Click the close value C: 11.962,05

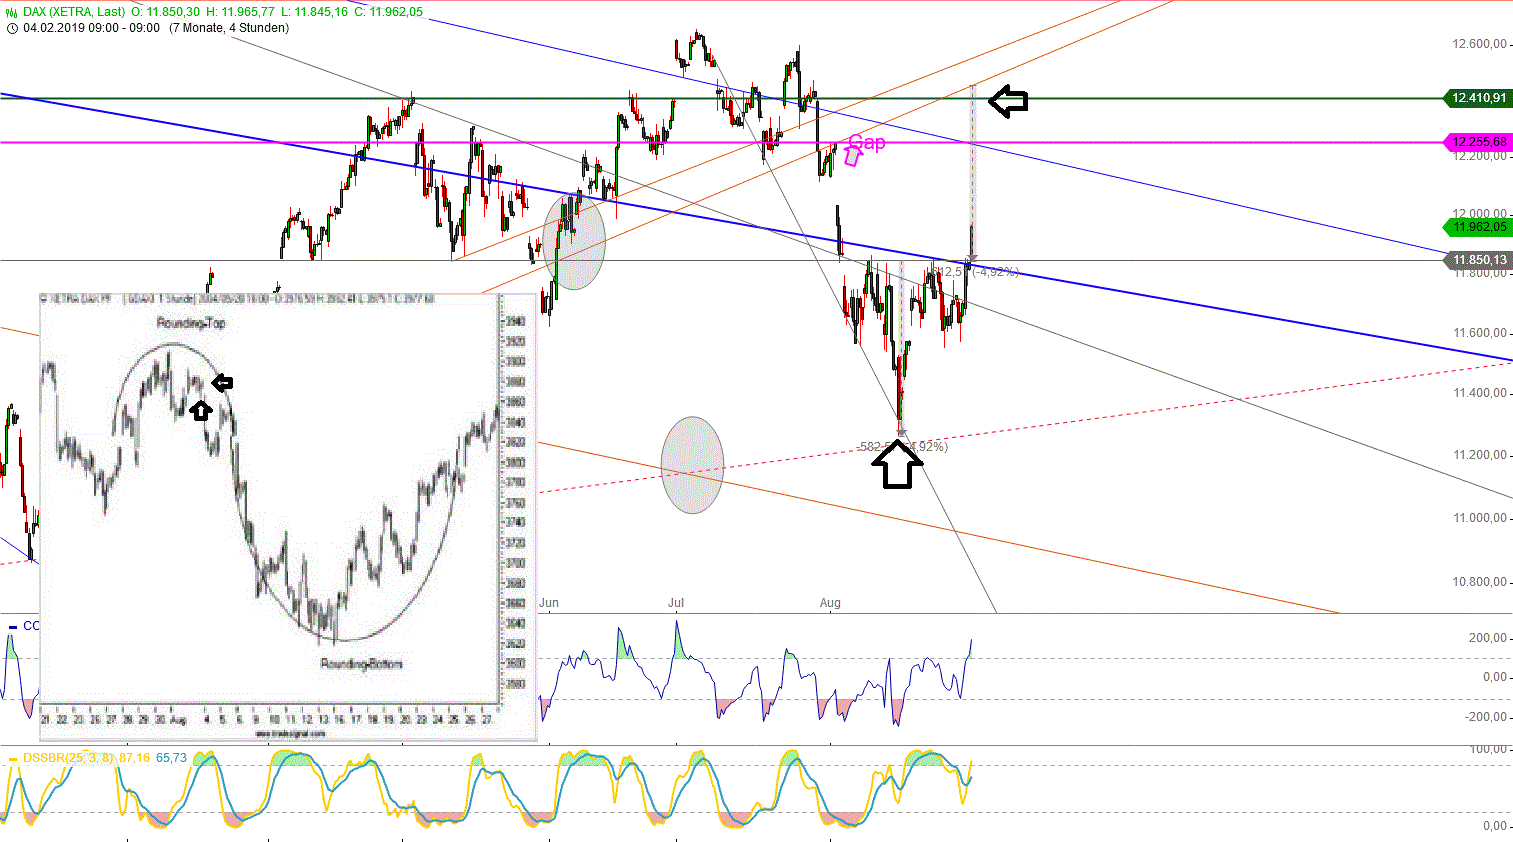click(389, 12)
